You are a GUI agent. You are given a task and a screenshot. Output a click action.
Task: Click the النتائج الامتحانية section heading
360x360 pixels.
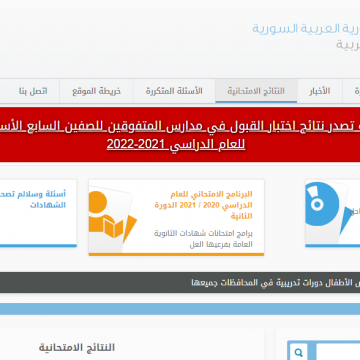coord(77,348)
